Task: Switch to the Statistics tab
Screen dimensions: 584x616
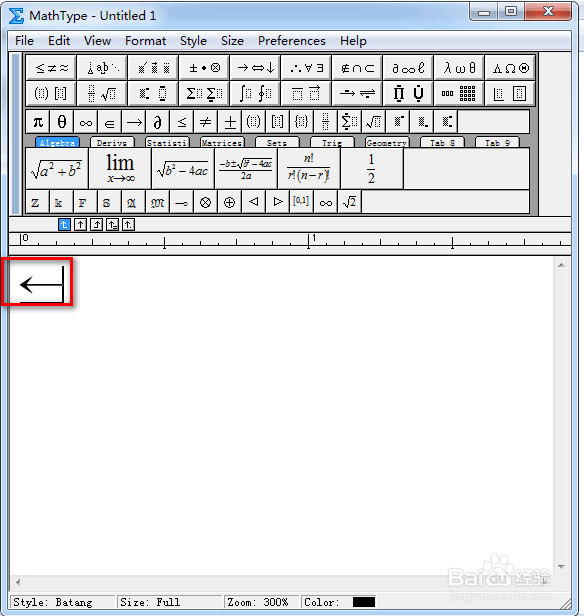Action: 167,142
